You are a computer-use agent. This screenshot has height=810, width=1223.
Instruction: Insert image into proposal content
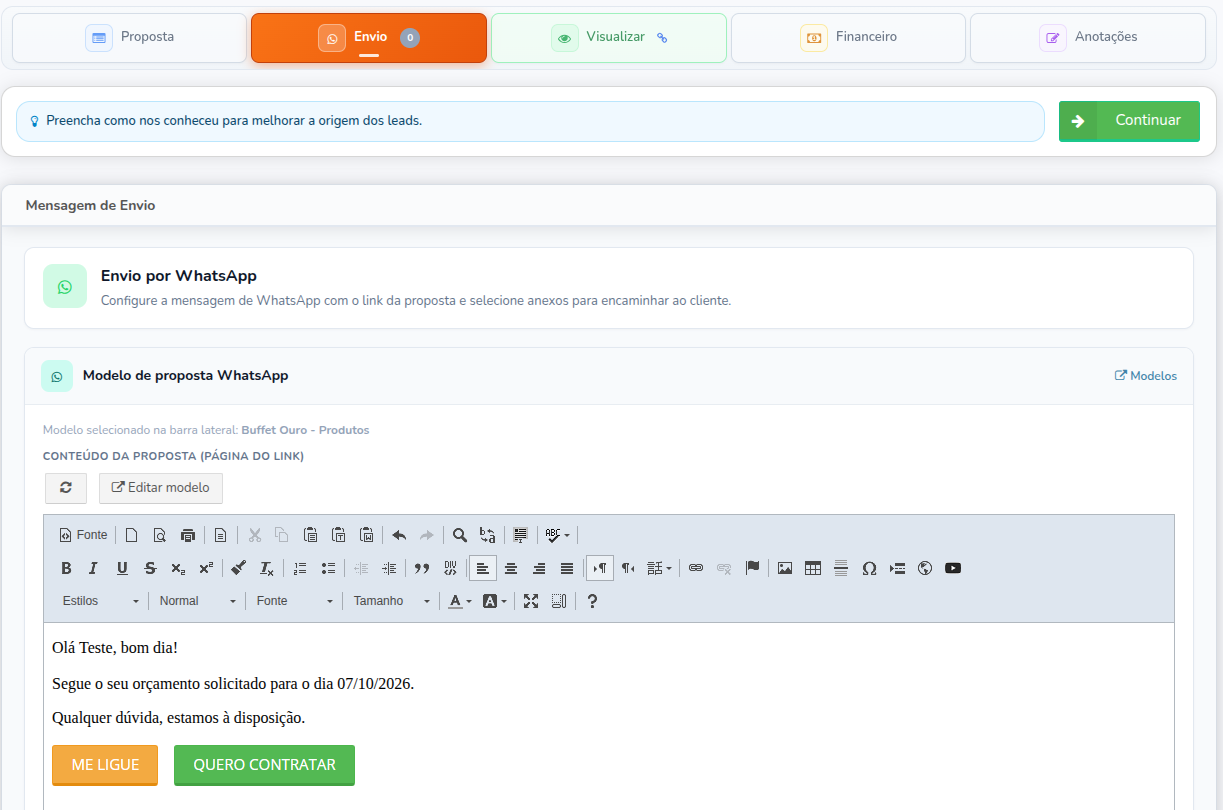point(785,568)
